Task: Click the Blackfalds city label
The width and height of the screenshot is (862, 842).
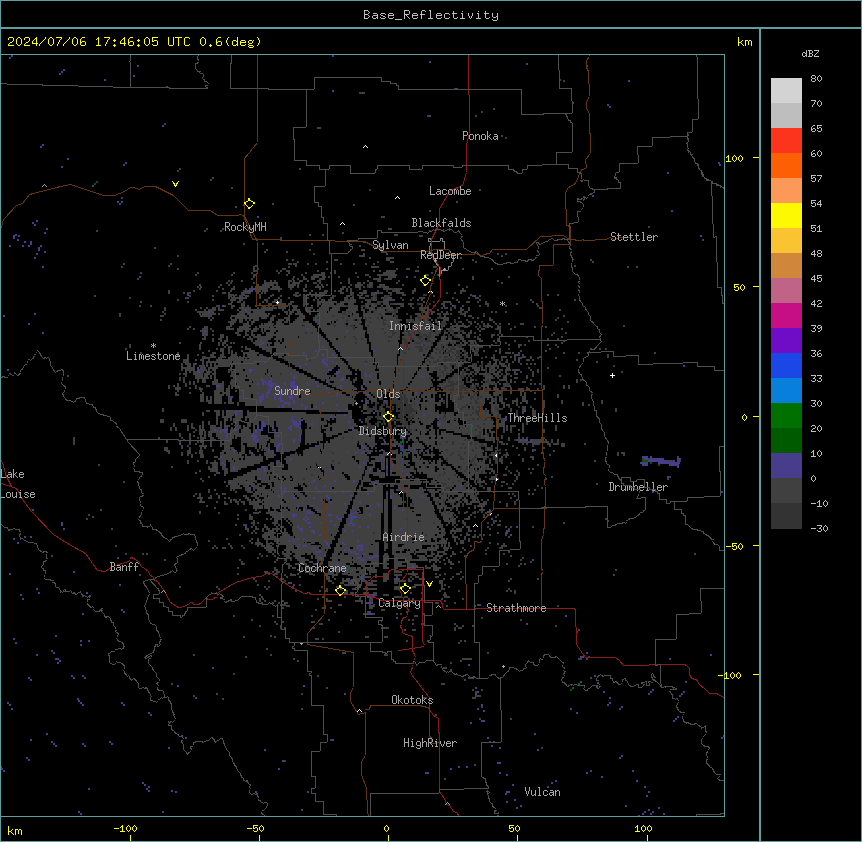Action: (441, 223)
